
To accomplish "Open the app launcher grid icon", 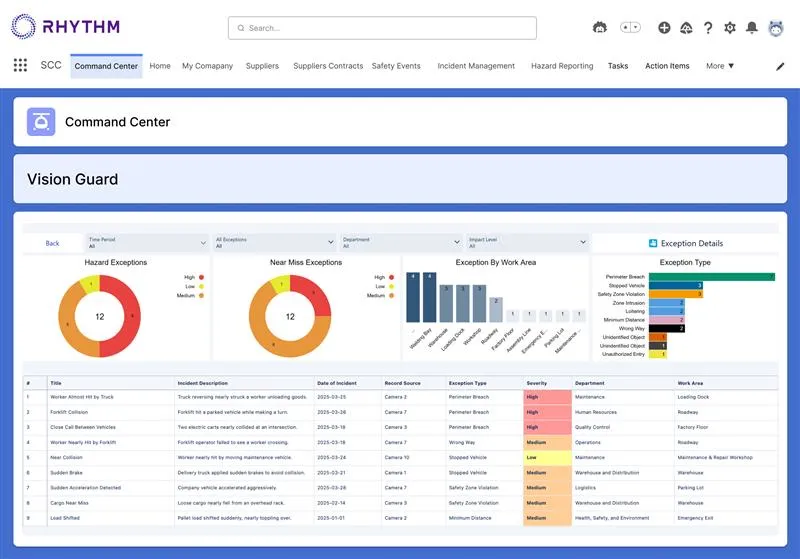I will click(x=20, y=66).
